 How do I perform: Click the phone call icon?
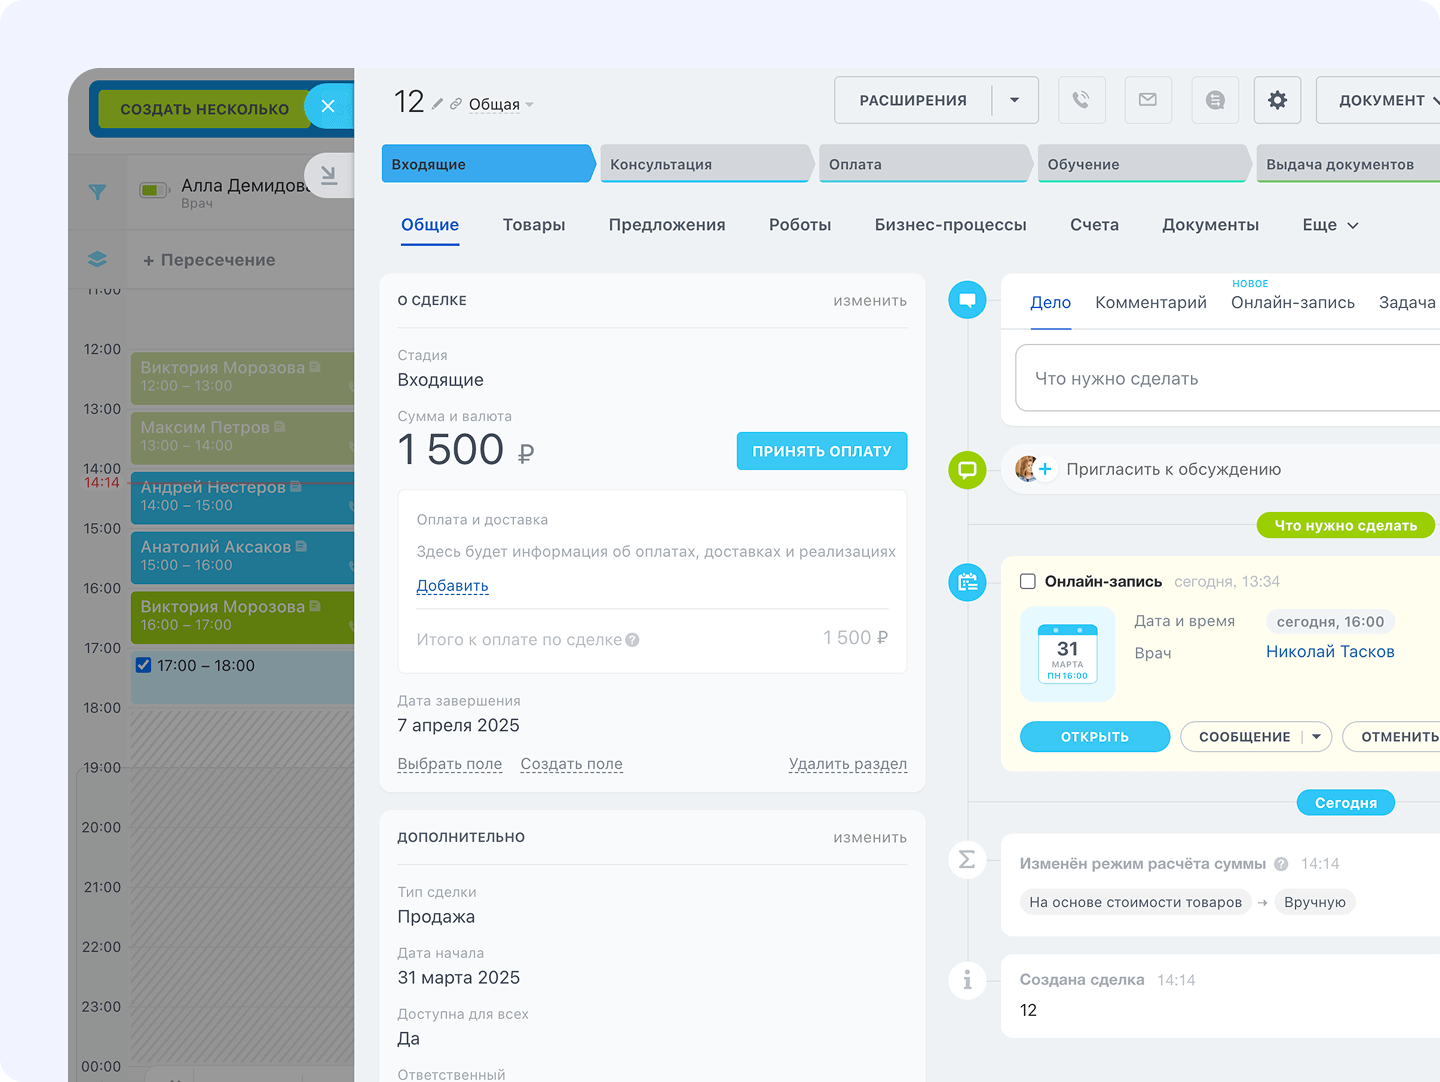1081,100
